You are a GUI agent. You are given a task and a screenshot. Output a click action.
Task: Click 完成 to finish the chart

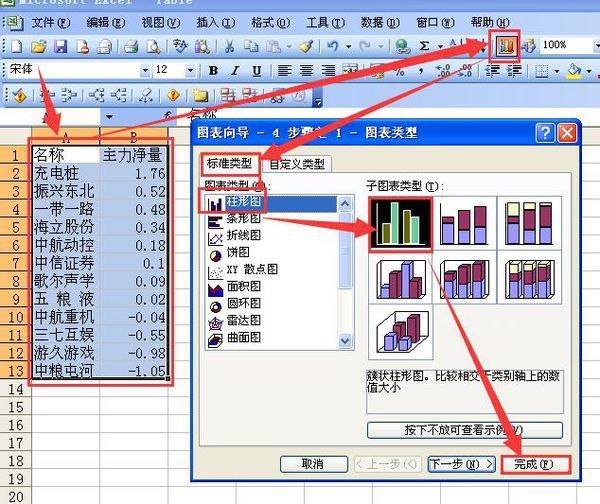[535, 464]
